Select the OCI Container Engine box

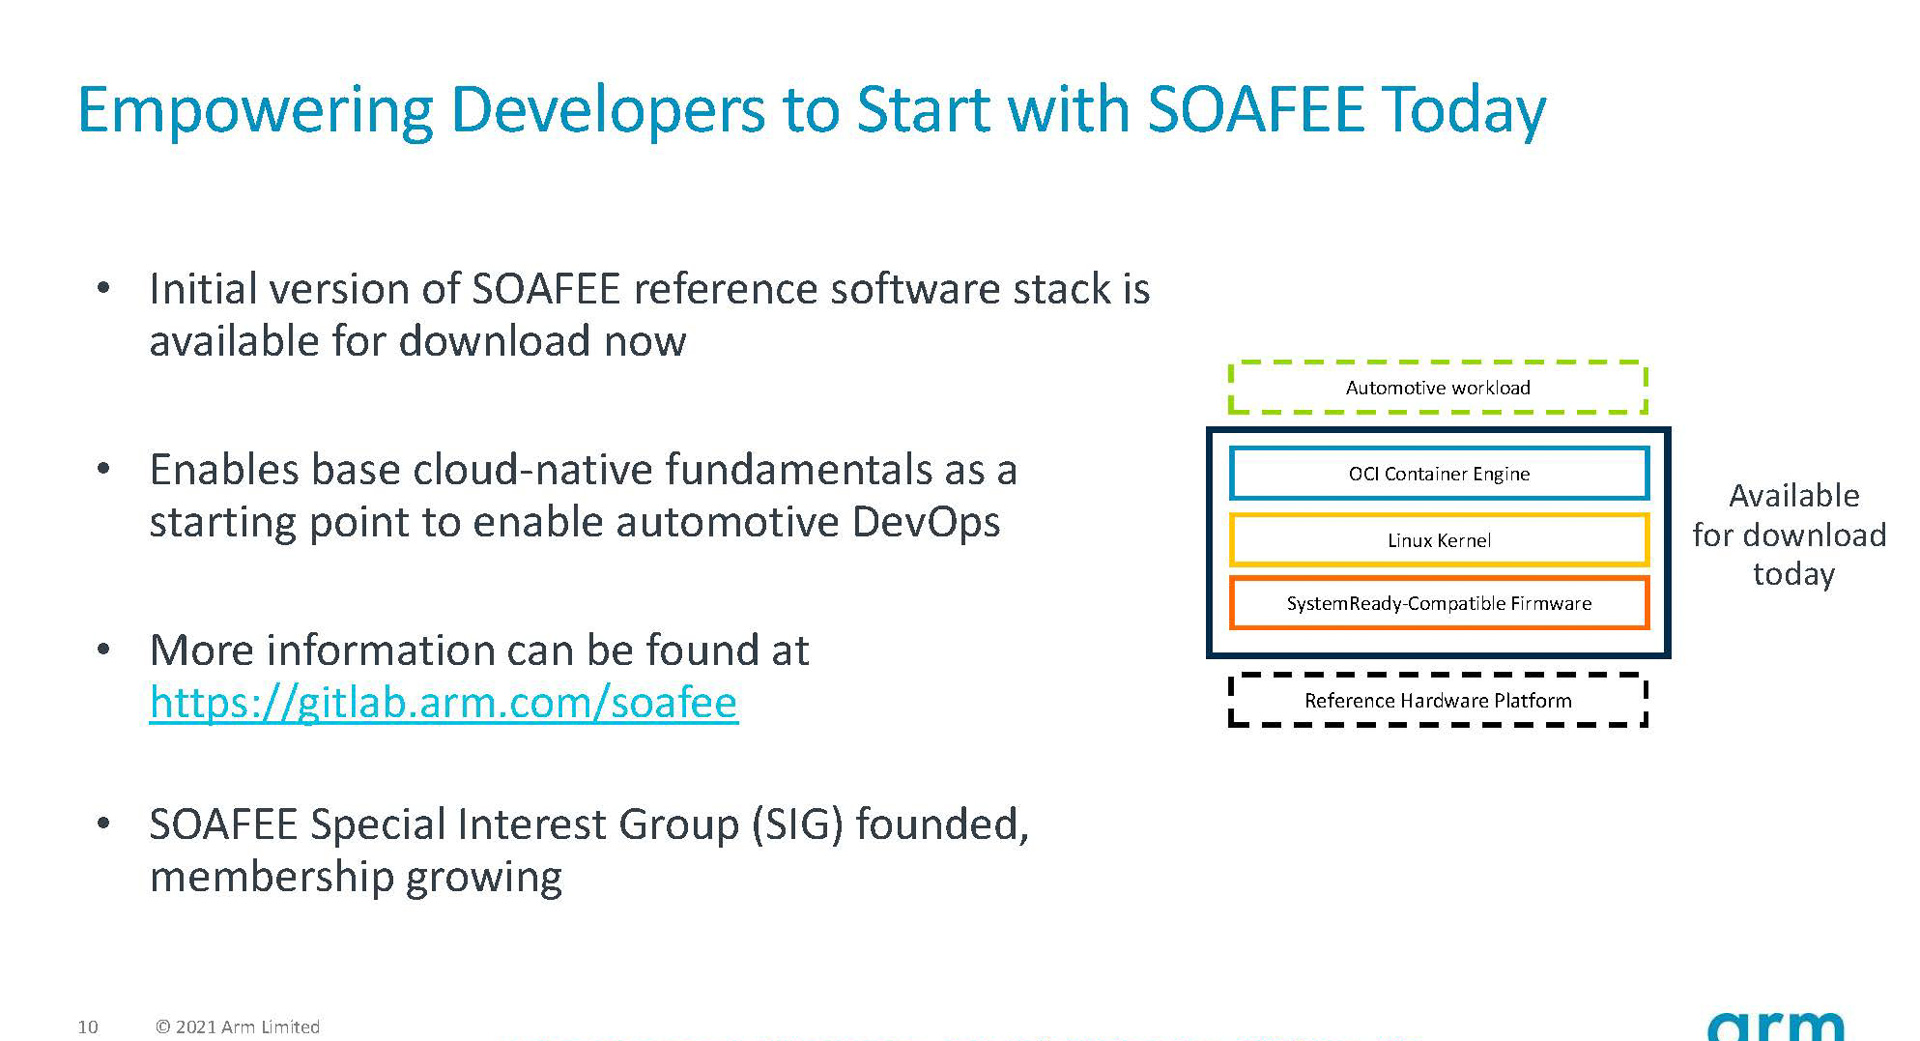1438,474
